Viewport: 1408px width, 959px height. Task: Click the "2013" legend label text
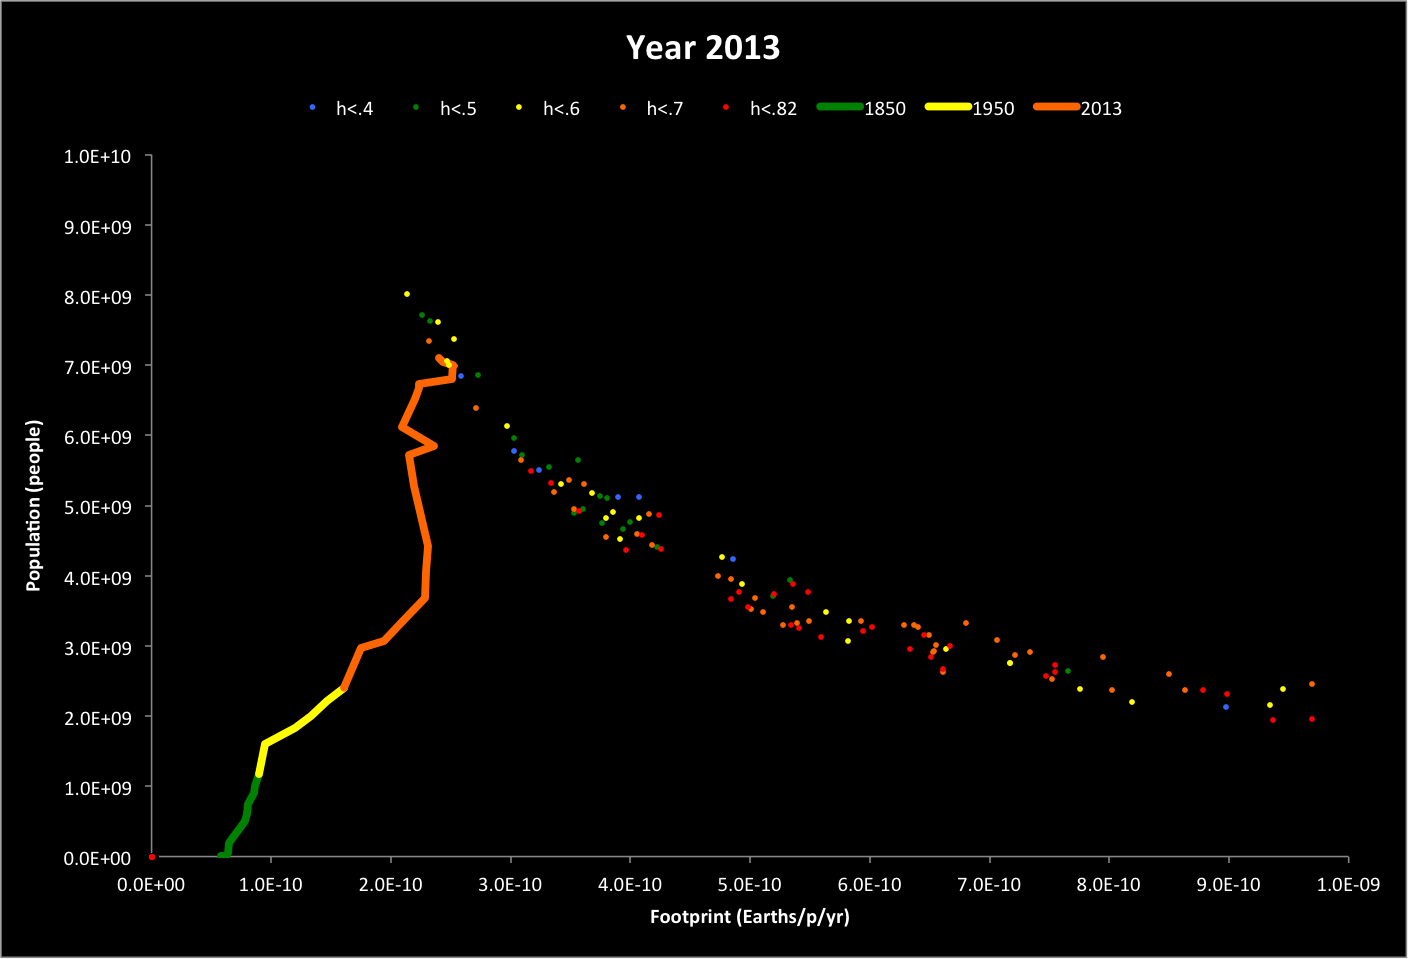tap(1101, 109)
